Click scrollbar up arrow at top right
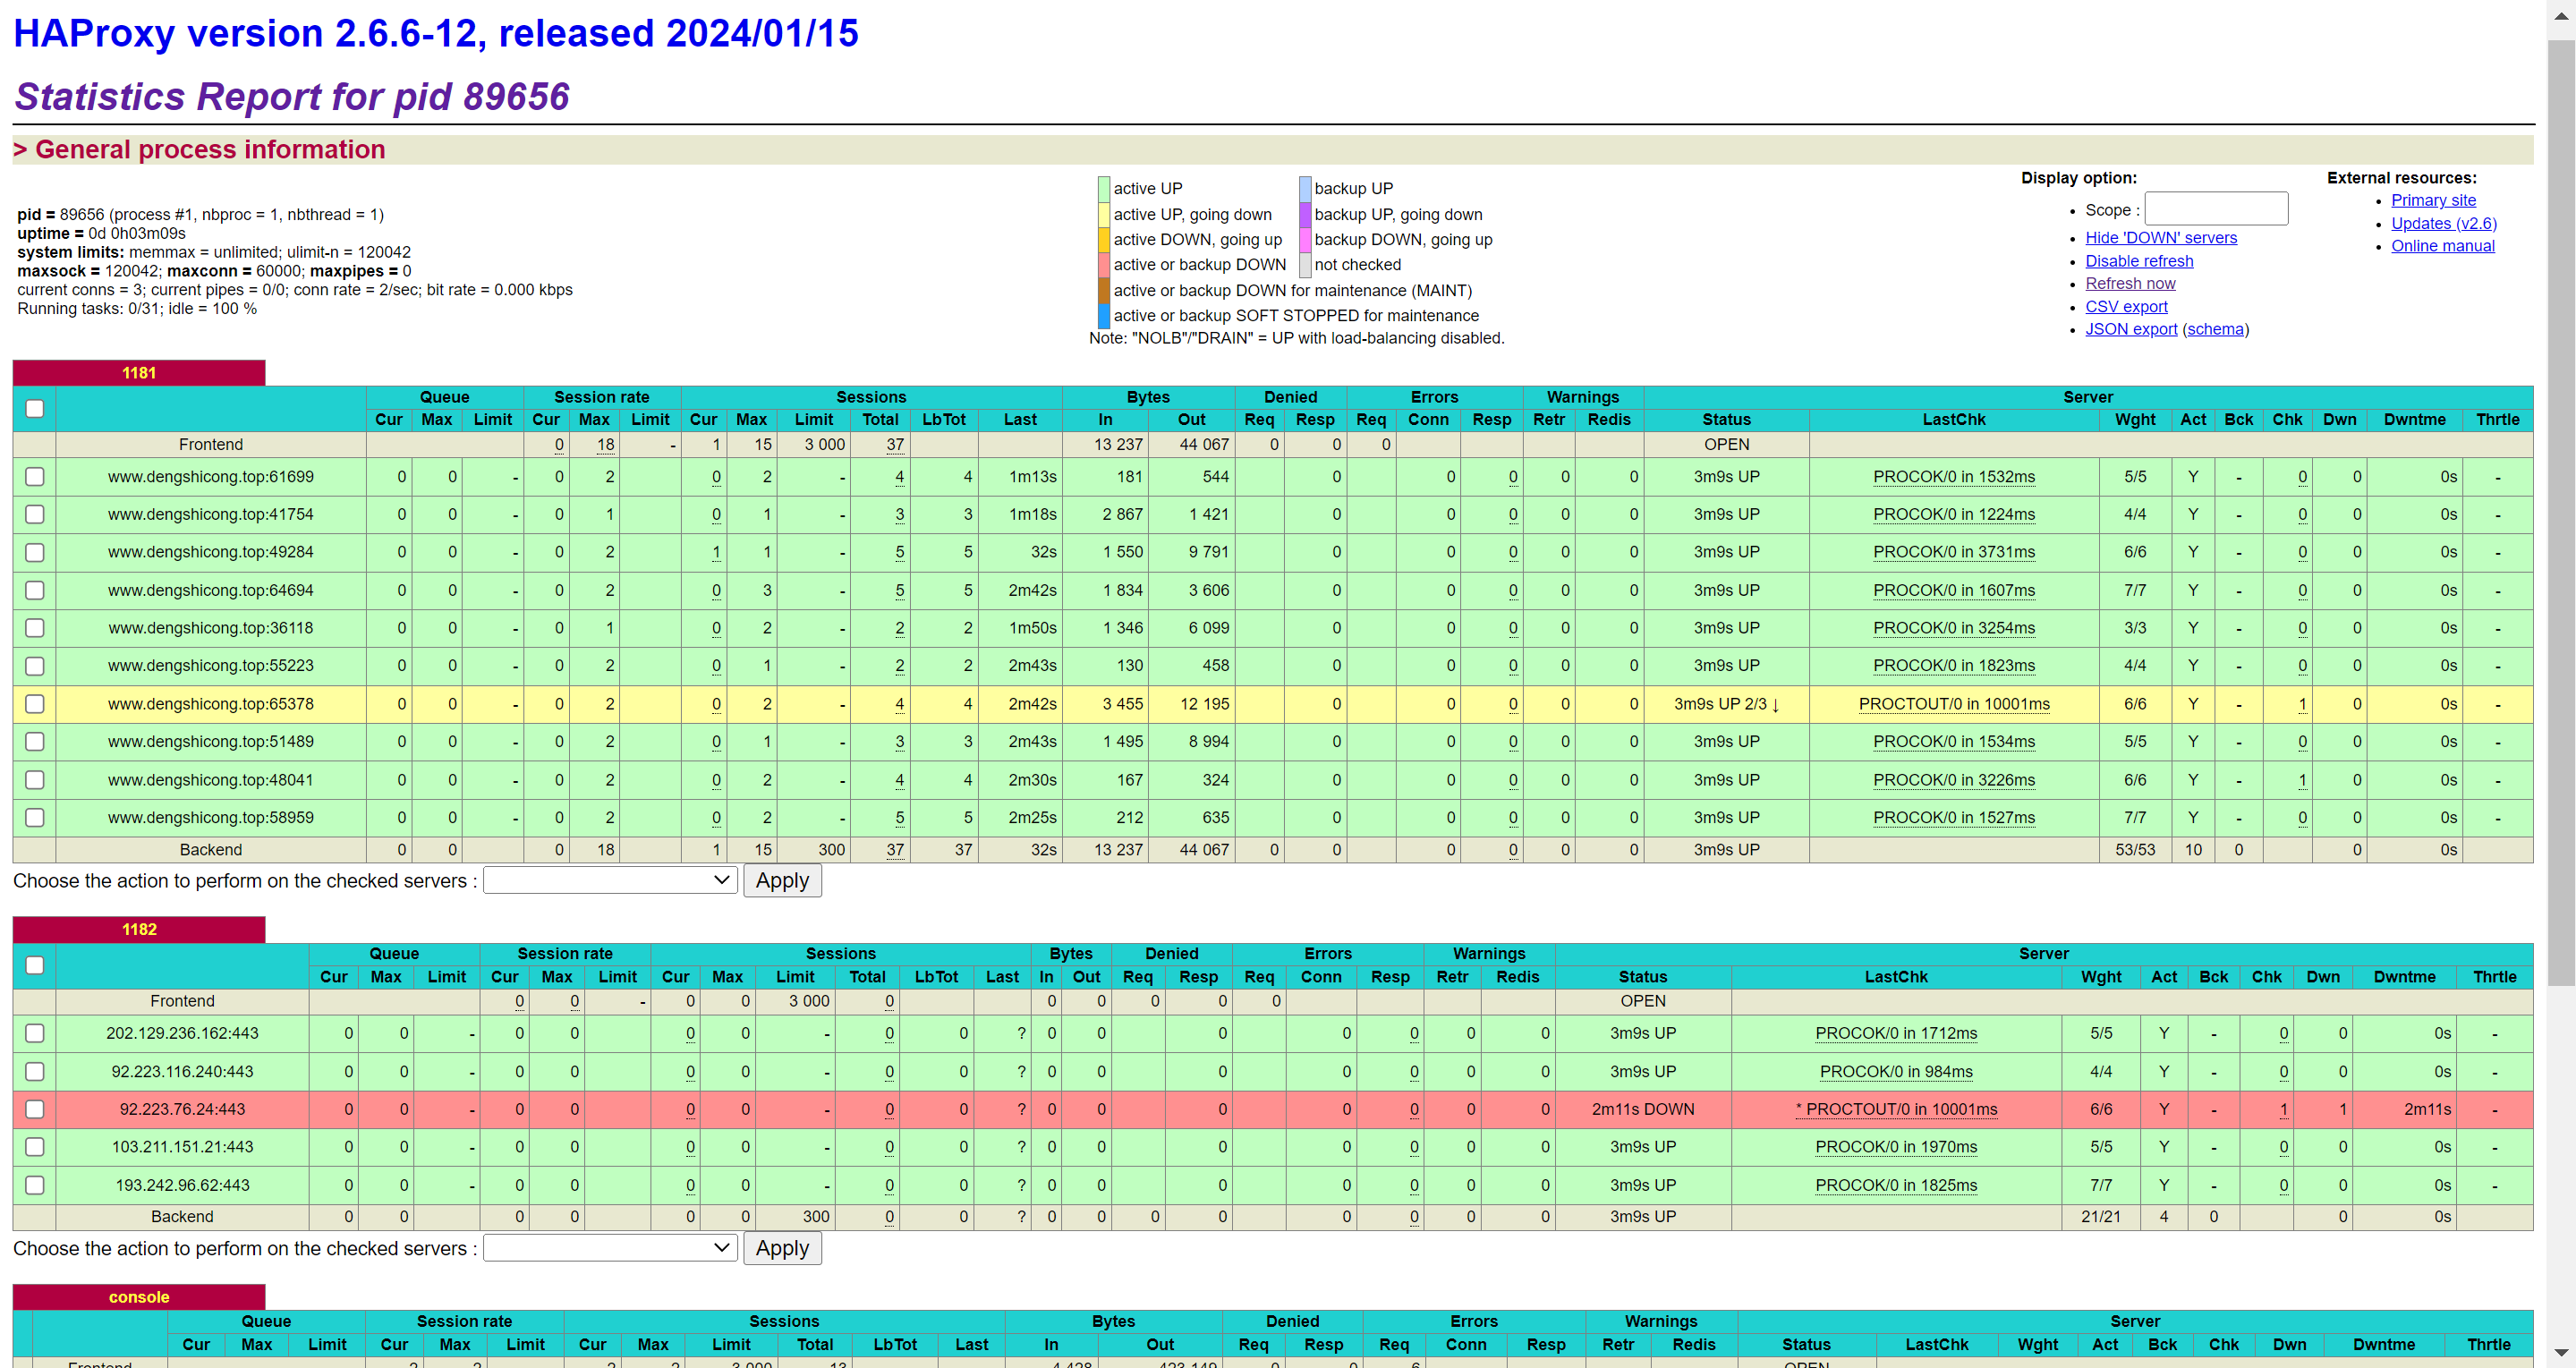This screenshot has height=1368, width=2576. 2561,16
